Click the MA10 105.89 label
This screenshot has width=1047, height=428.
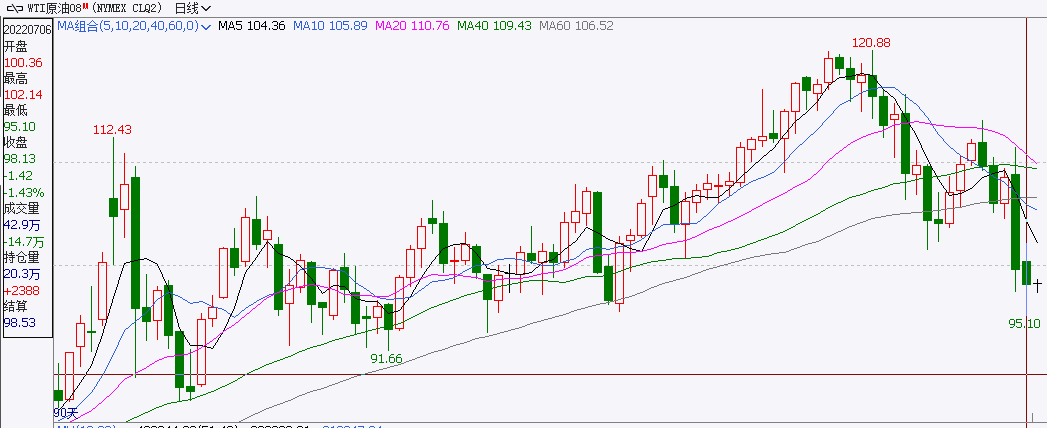coord(331,26)
